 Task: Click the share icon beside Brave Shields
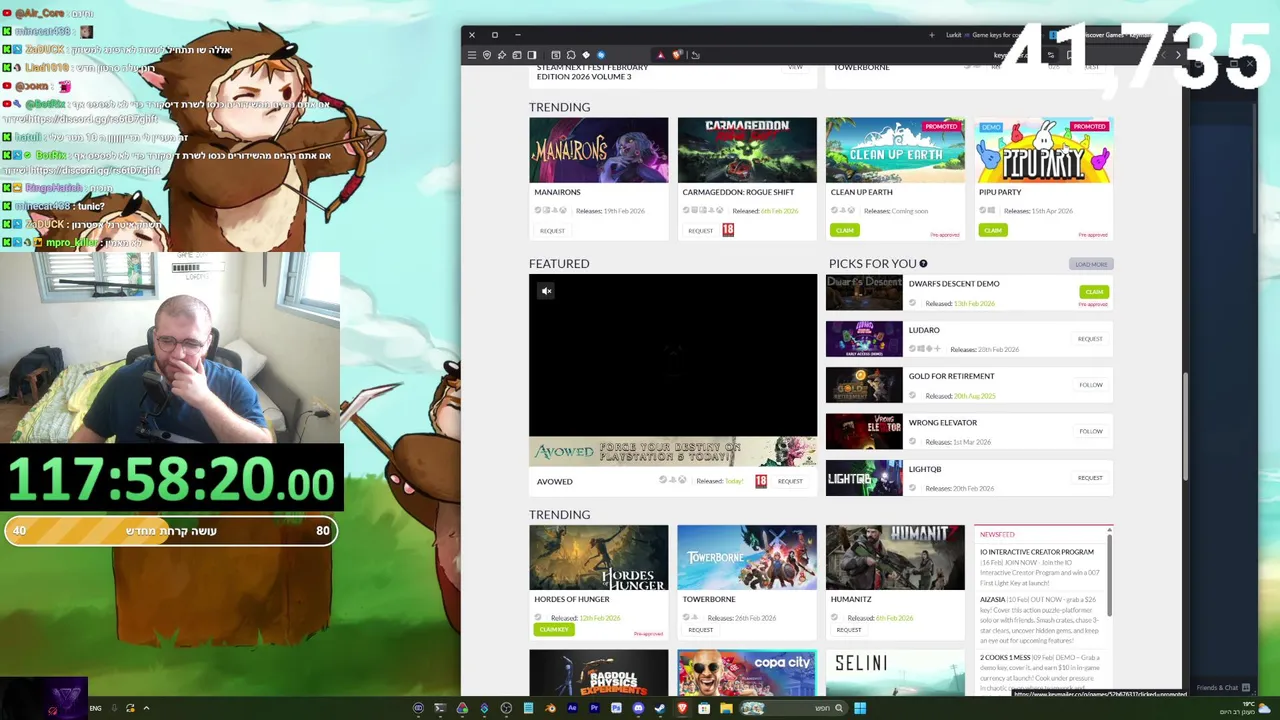[695, 55]
